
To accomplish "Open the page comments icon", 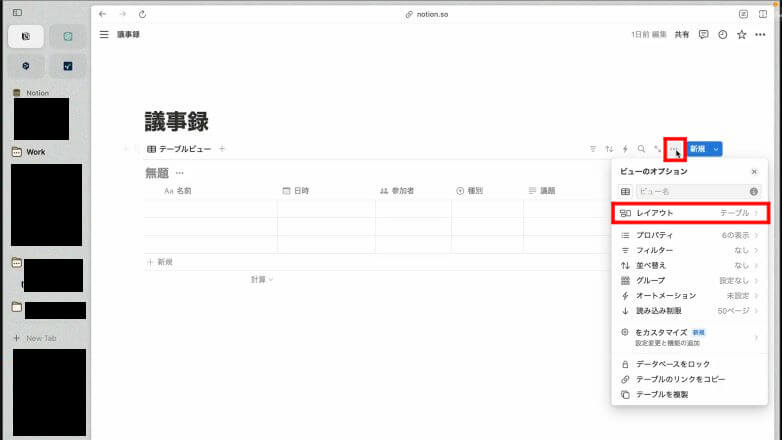I will [x=703, y=34].
